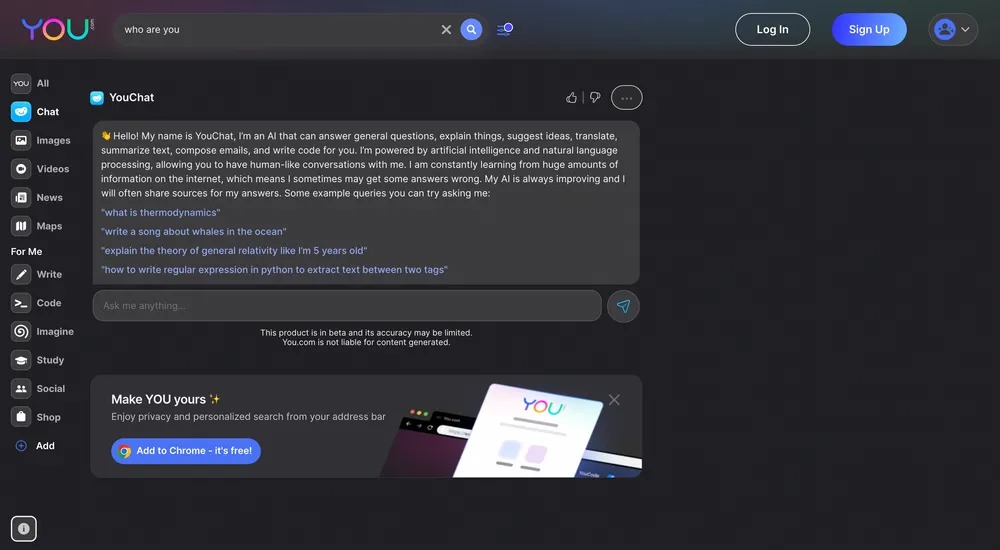
Task: Click the python regular expression example query
Action: click(x=274, y=270)
